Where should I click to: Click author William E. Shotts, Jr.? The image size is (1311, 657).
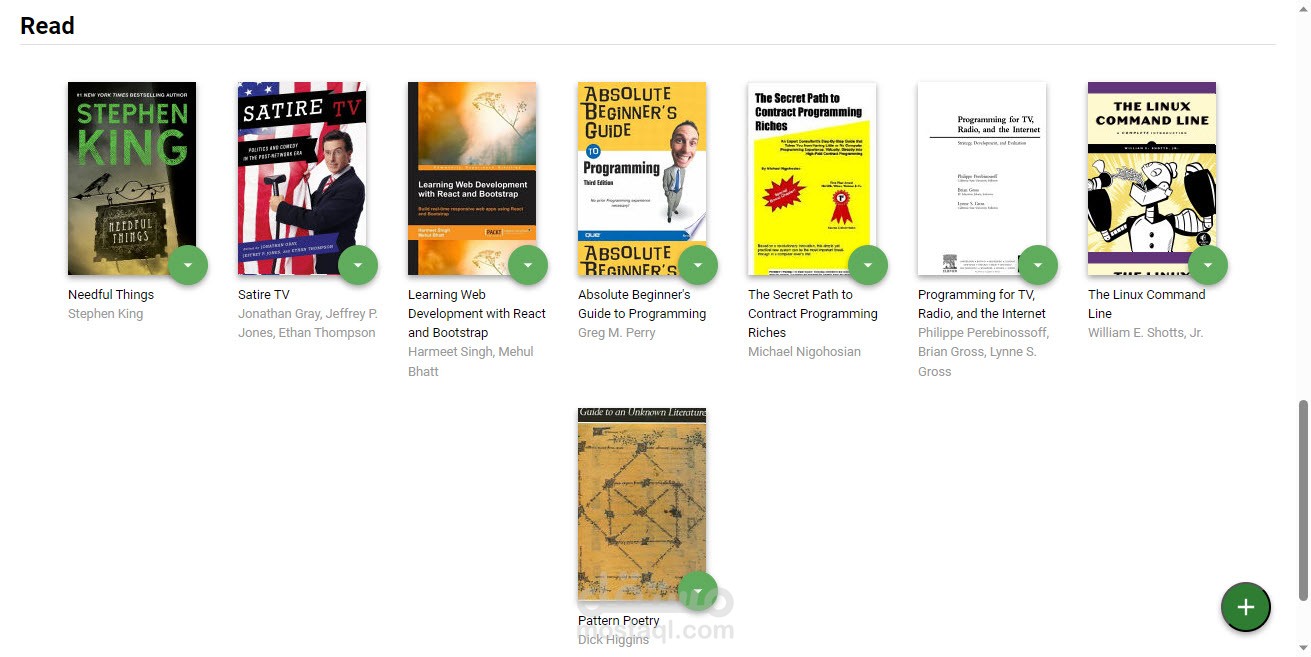[x=1146, y=333]
